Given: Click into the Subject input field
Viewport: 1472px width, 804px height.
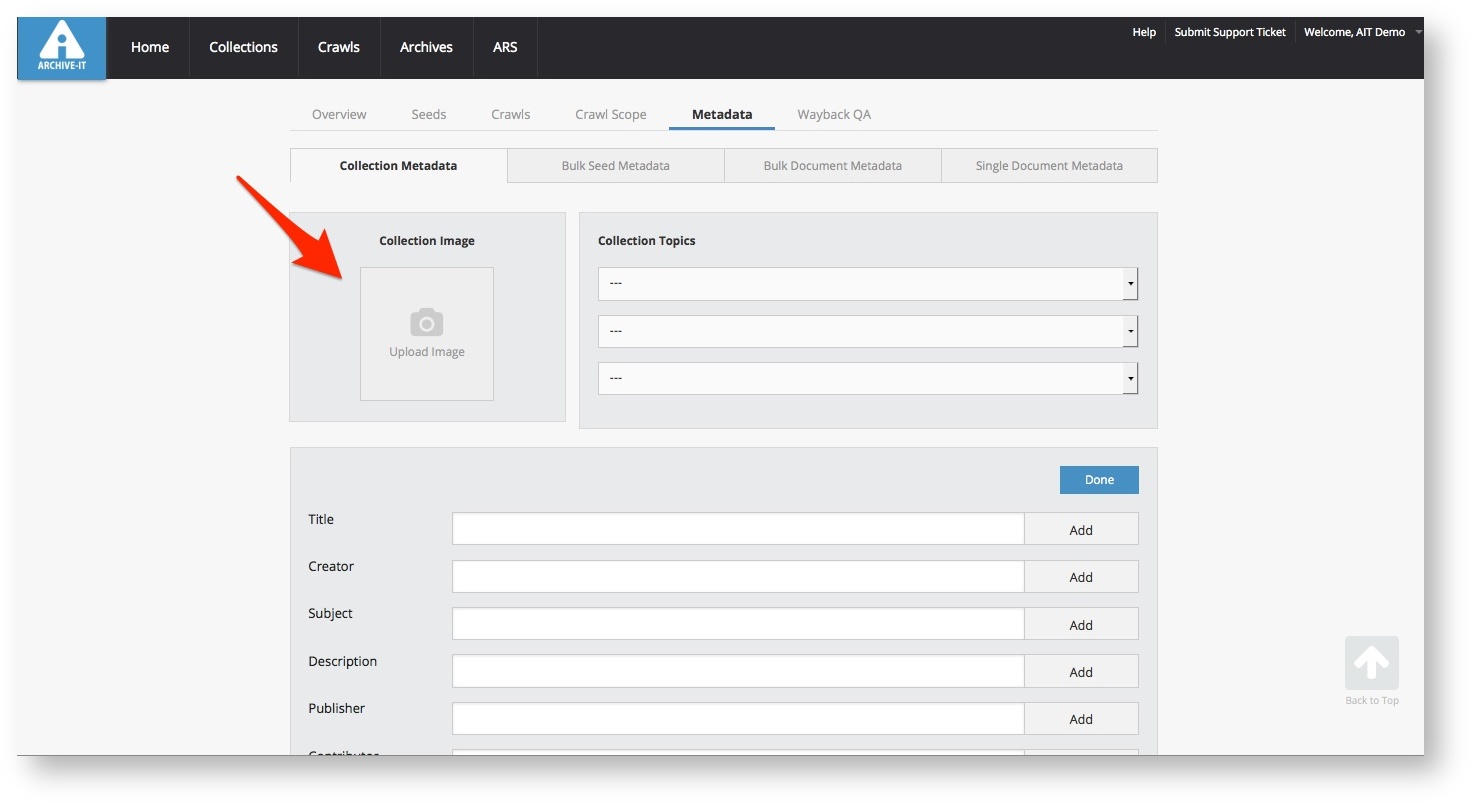Looking at the screenshot, I should [737, 624].
